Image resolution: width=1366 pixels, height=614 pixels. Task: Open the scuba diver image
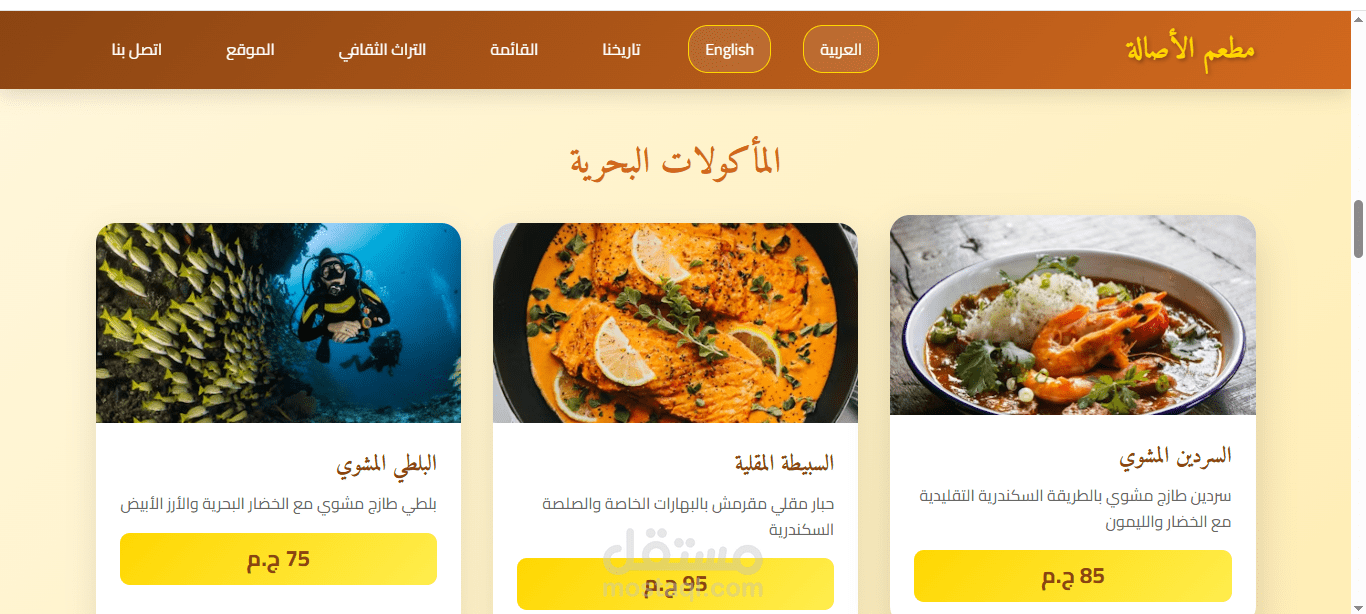tap(278, 323)
